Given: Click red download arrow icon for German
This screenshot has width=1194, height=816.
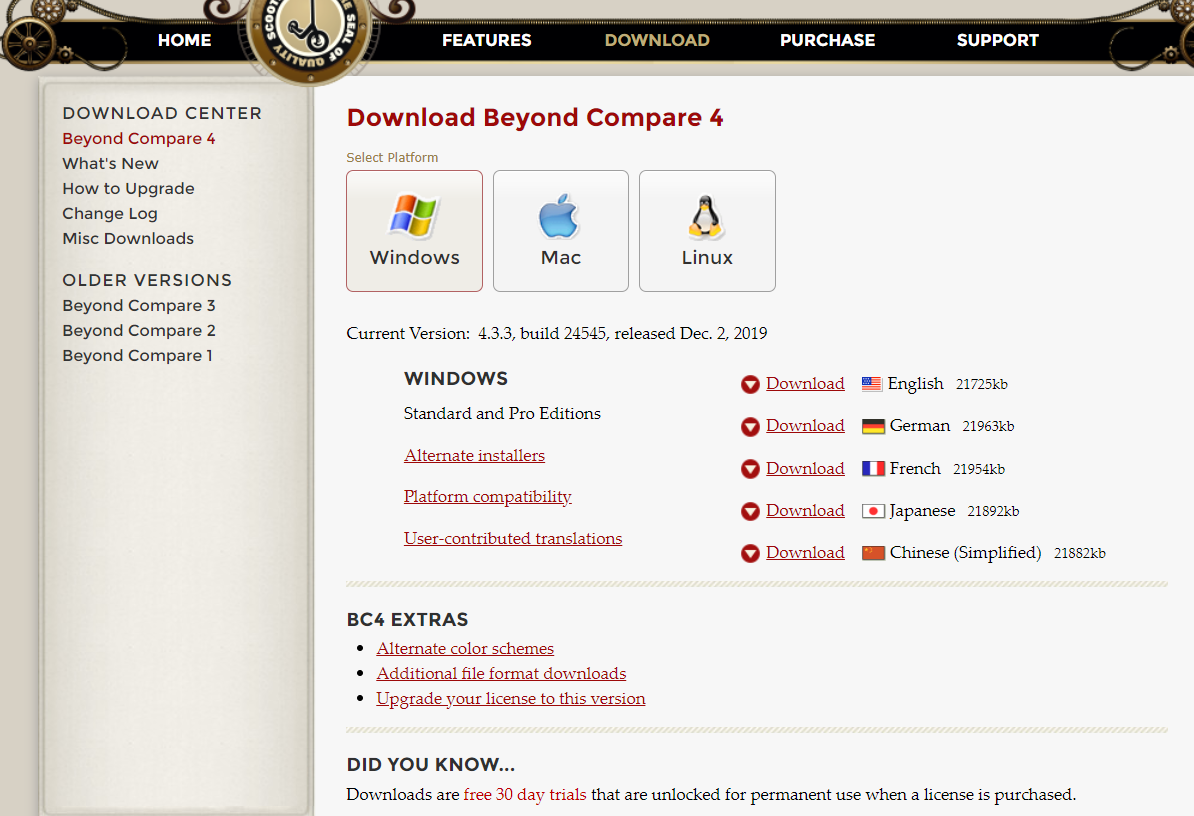Looking at the screenshot, I should pos(750,426).
